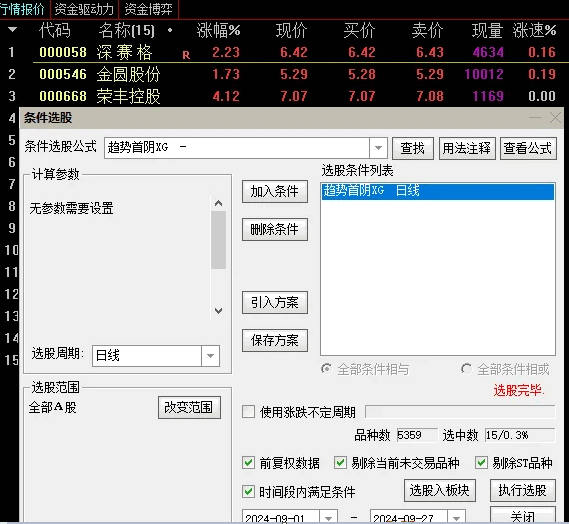Click the end date 2024-09-27 field
The width and height of the screenshot is (569, 524).
point(409,517)
